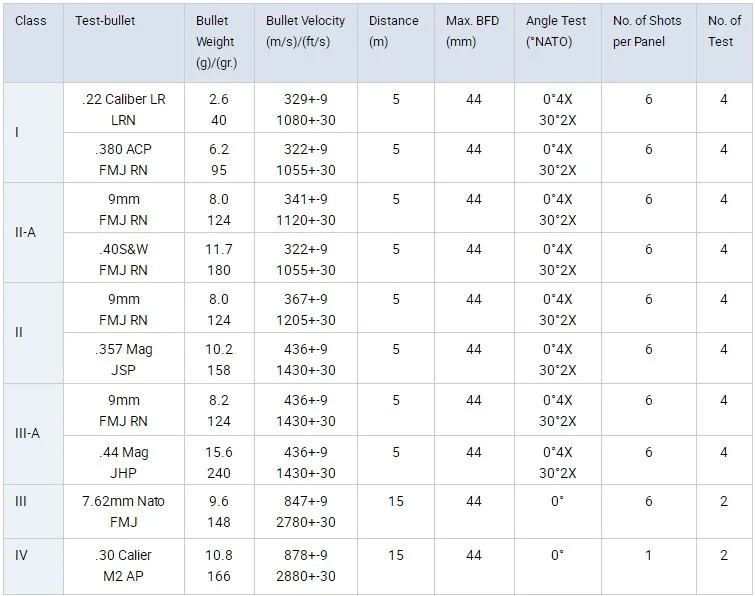Click the .357 Mag JSP cell
Image resolution: width=755 pixels, height=596 pixels.
pos(124,359)
